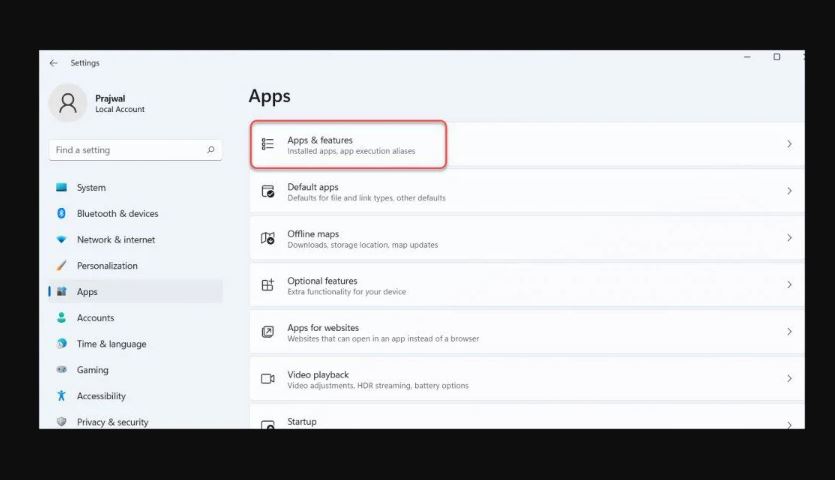Viewport: 835px width, 480px height.
Task: Open Optional features page
Action: (x=527, y=285)
